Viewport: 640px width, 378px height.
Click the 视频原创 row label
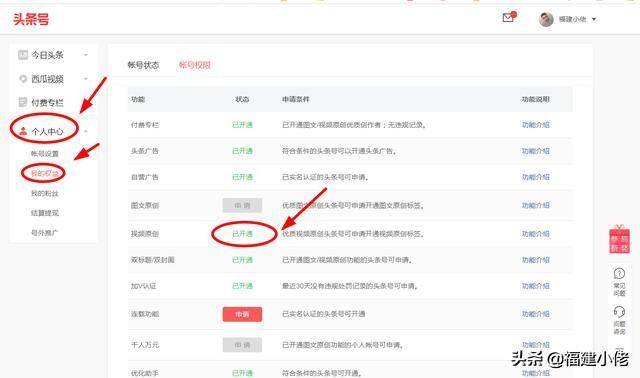[x=145, y=234]
